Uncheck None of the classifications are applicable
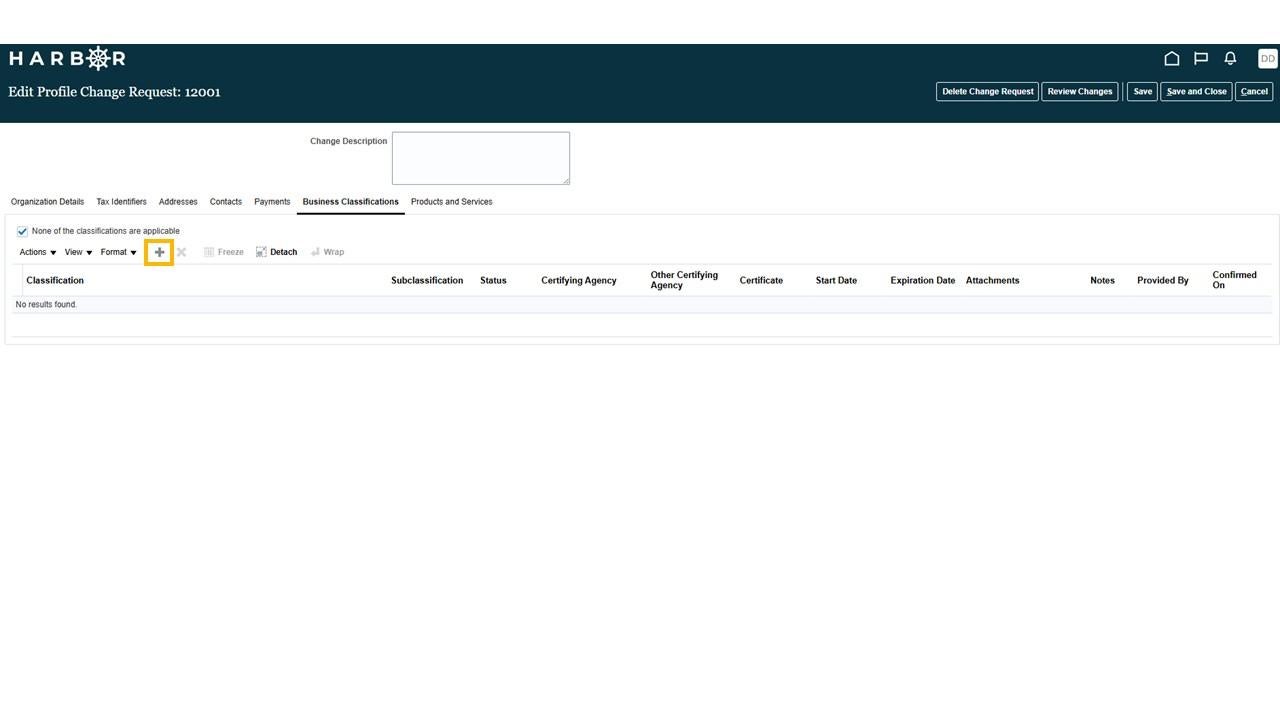The image size is (1280, 720). [x=22, y=231]
